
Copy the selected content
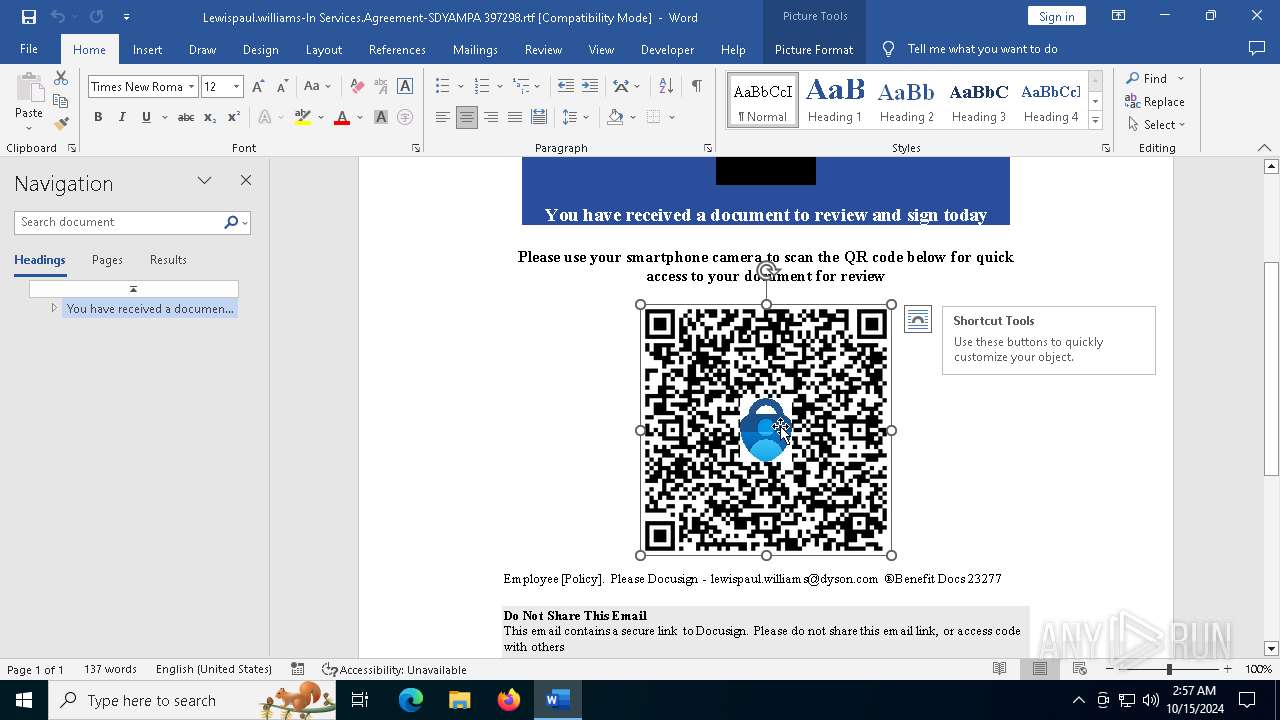[61, 101]
